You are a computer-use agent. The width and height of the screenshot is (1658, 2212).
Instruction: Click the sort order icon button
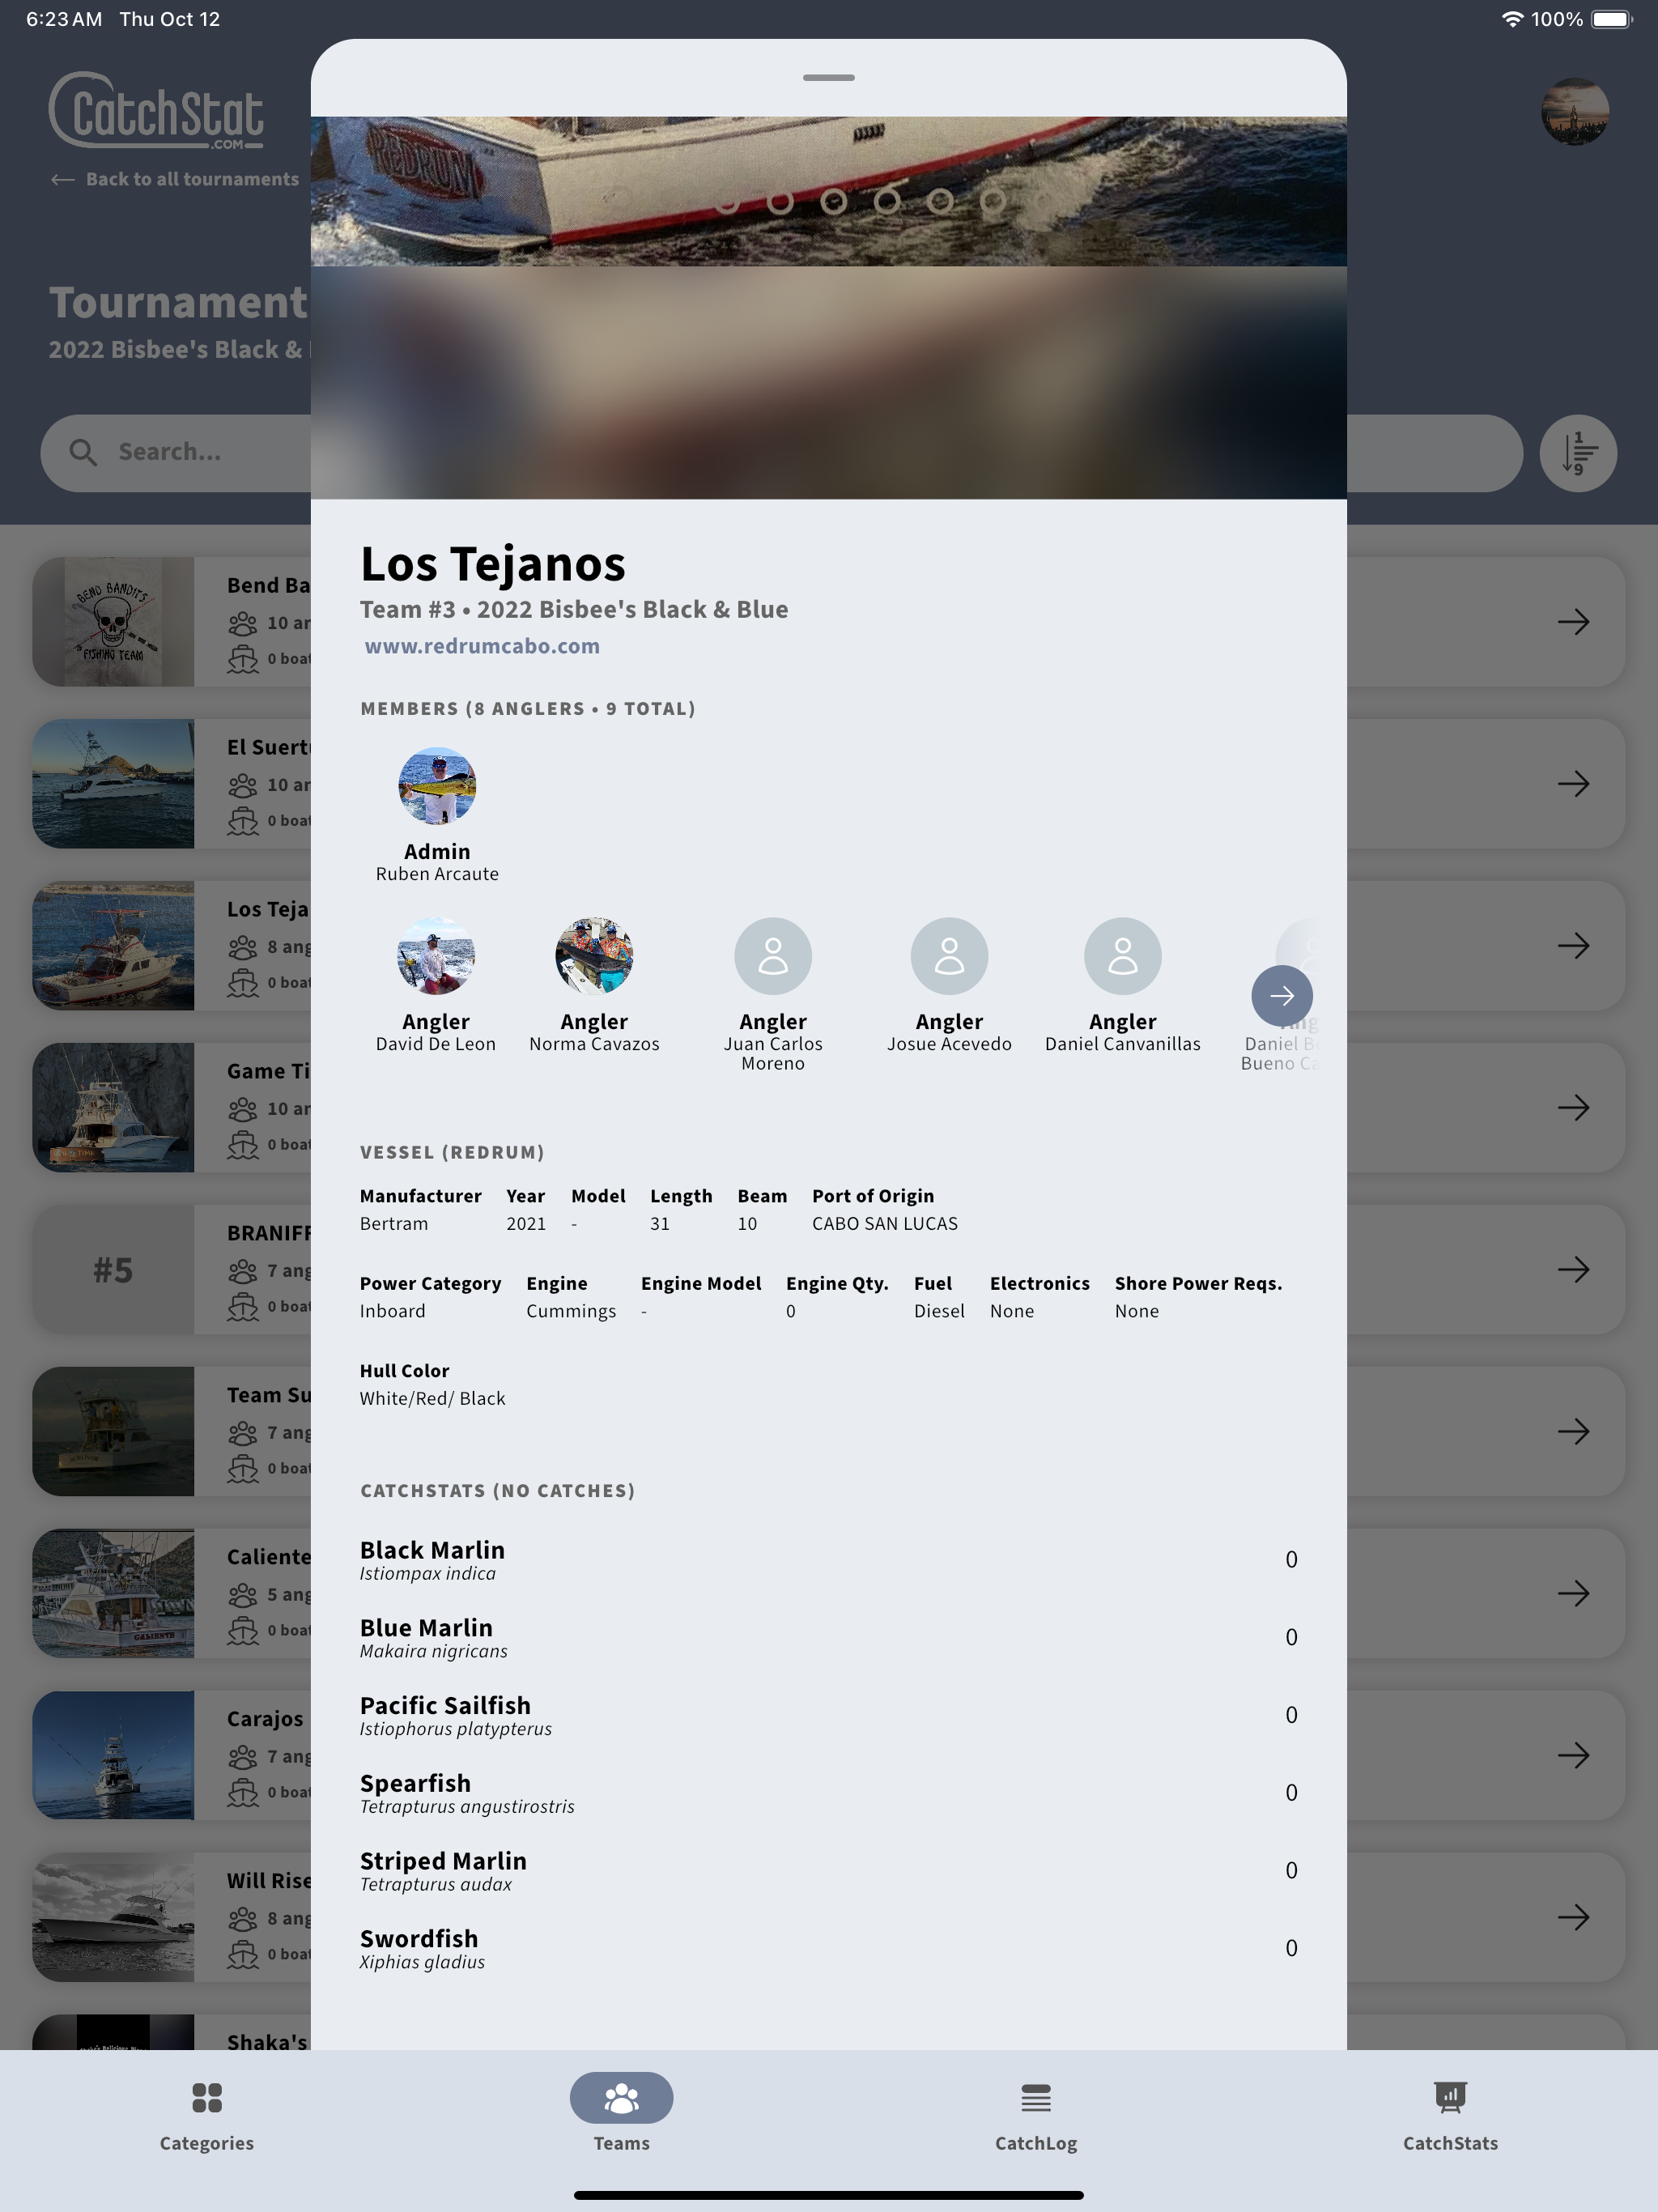[x=1578, y=453]
